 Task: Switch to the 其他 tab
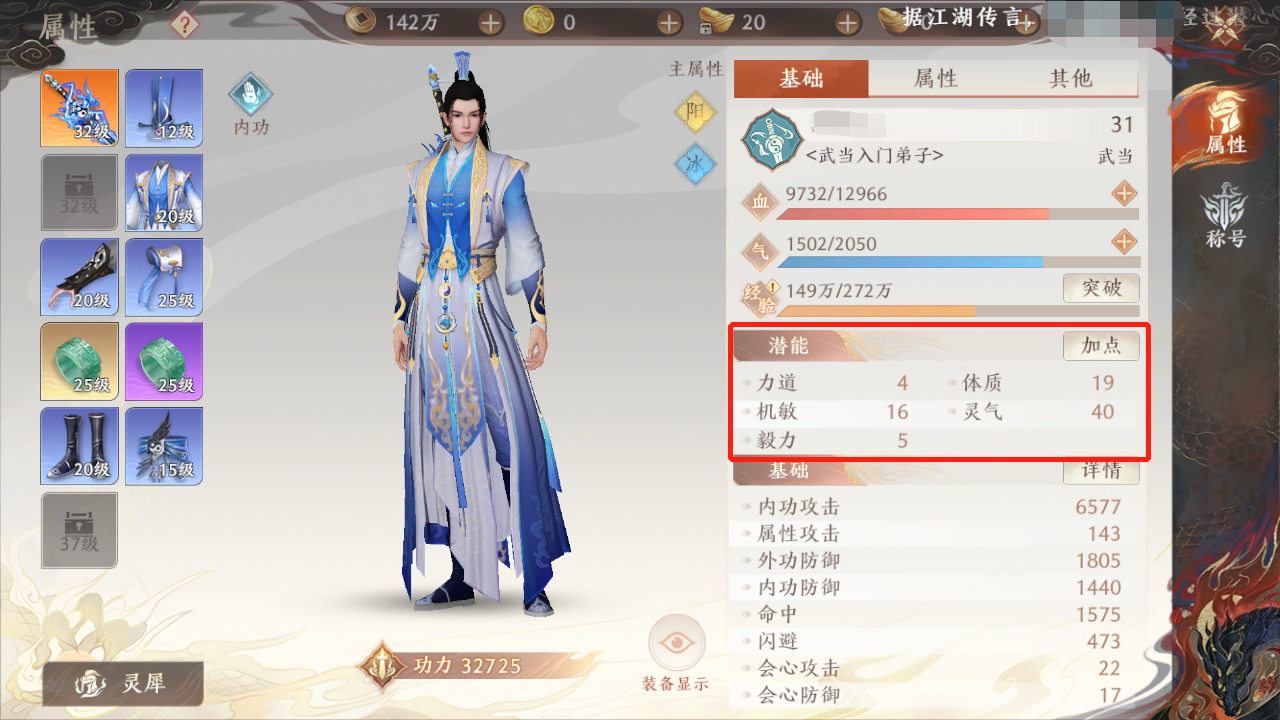click(x=1071, y=79)
